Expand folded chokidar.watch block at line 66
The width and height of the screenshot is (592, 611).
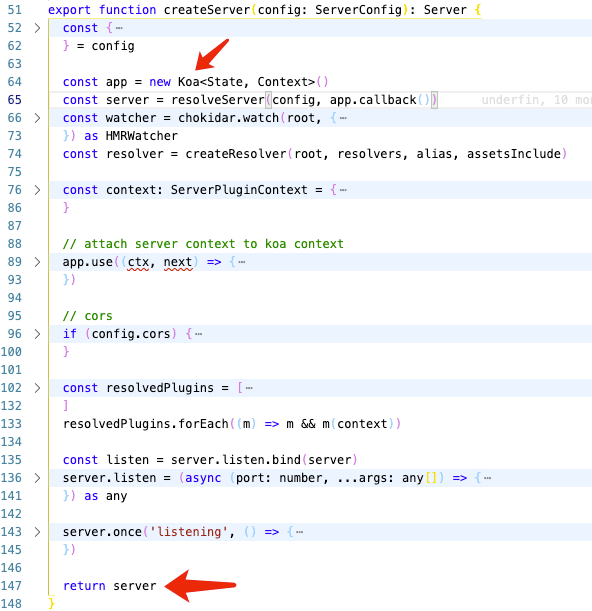[37, 118]
